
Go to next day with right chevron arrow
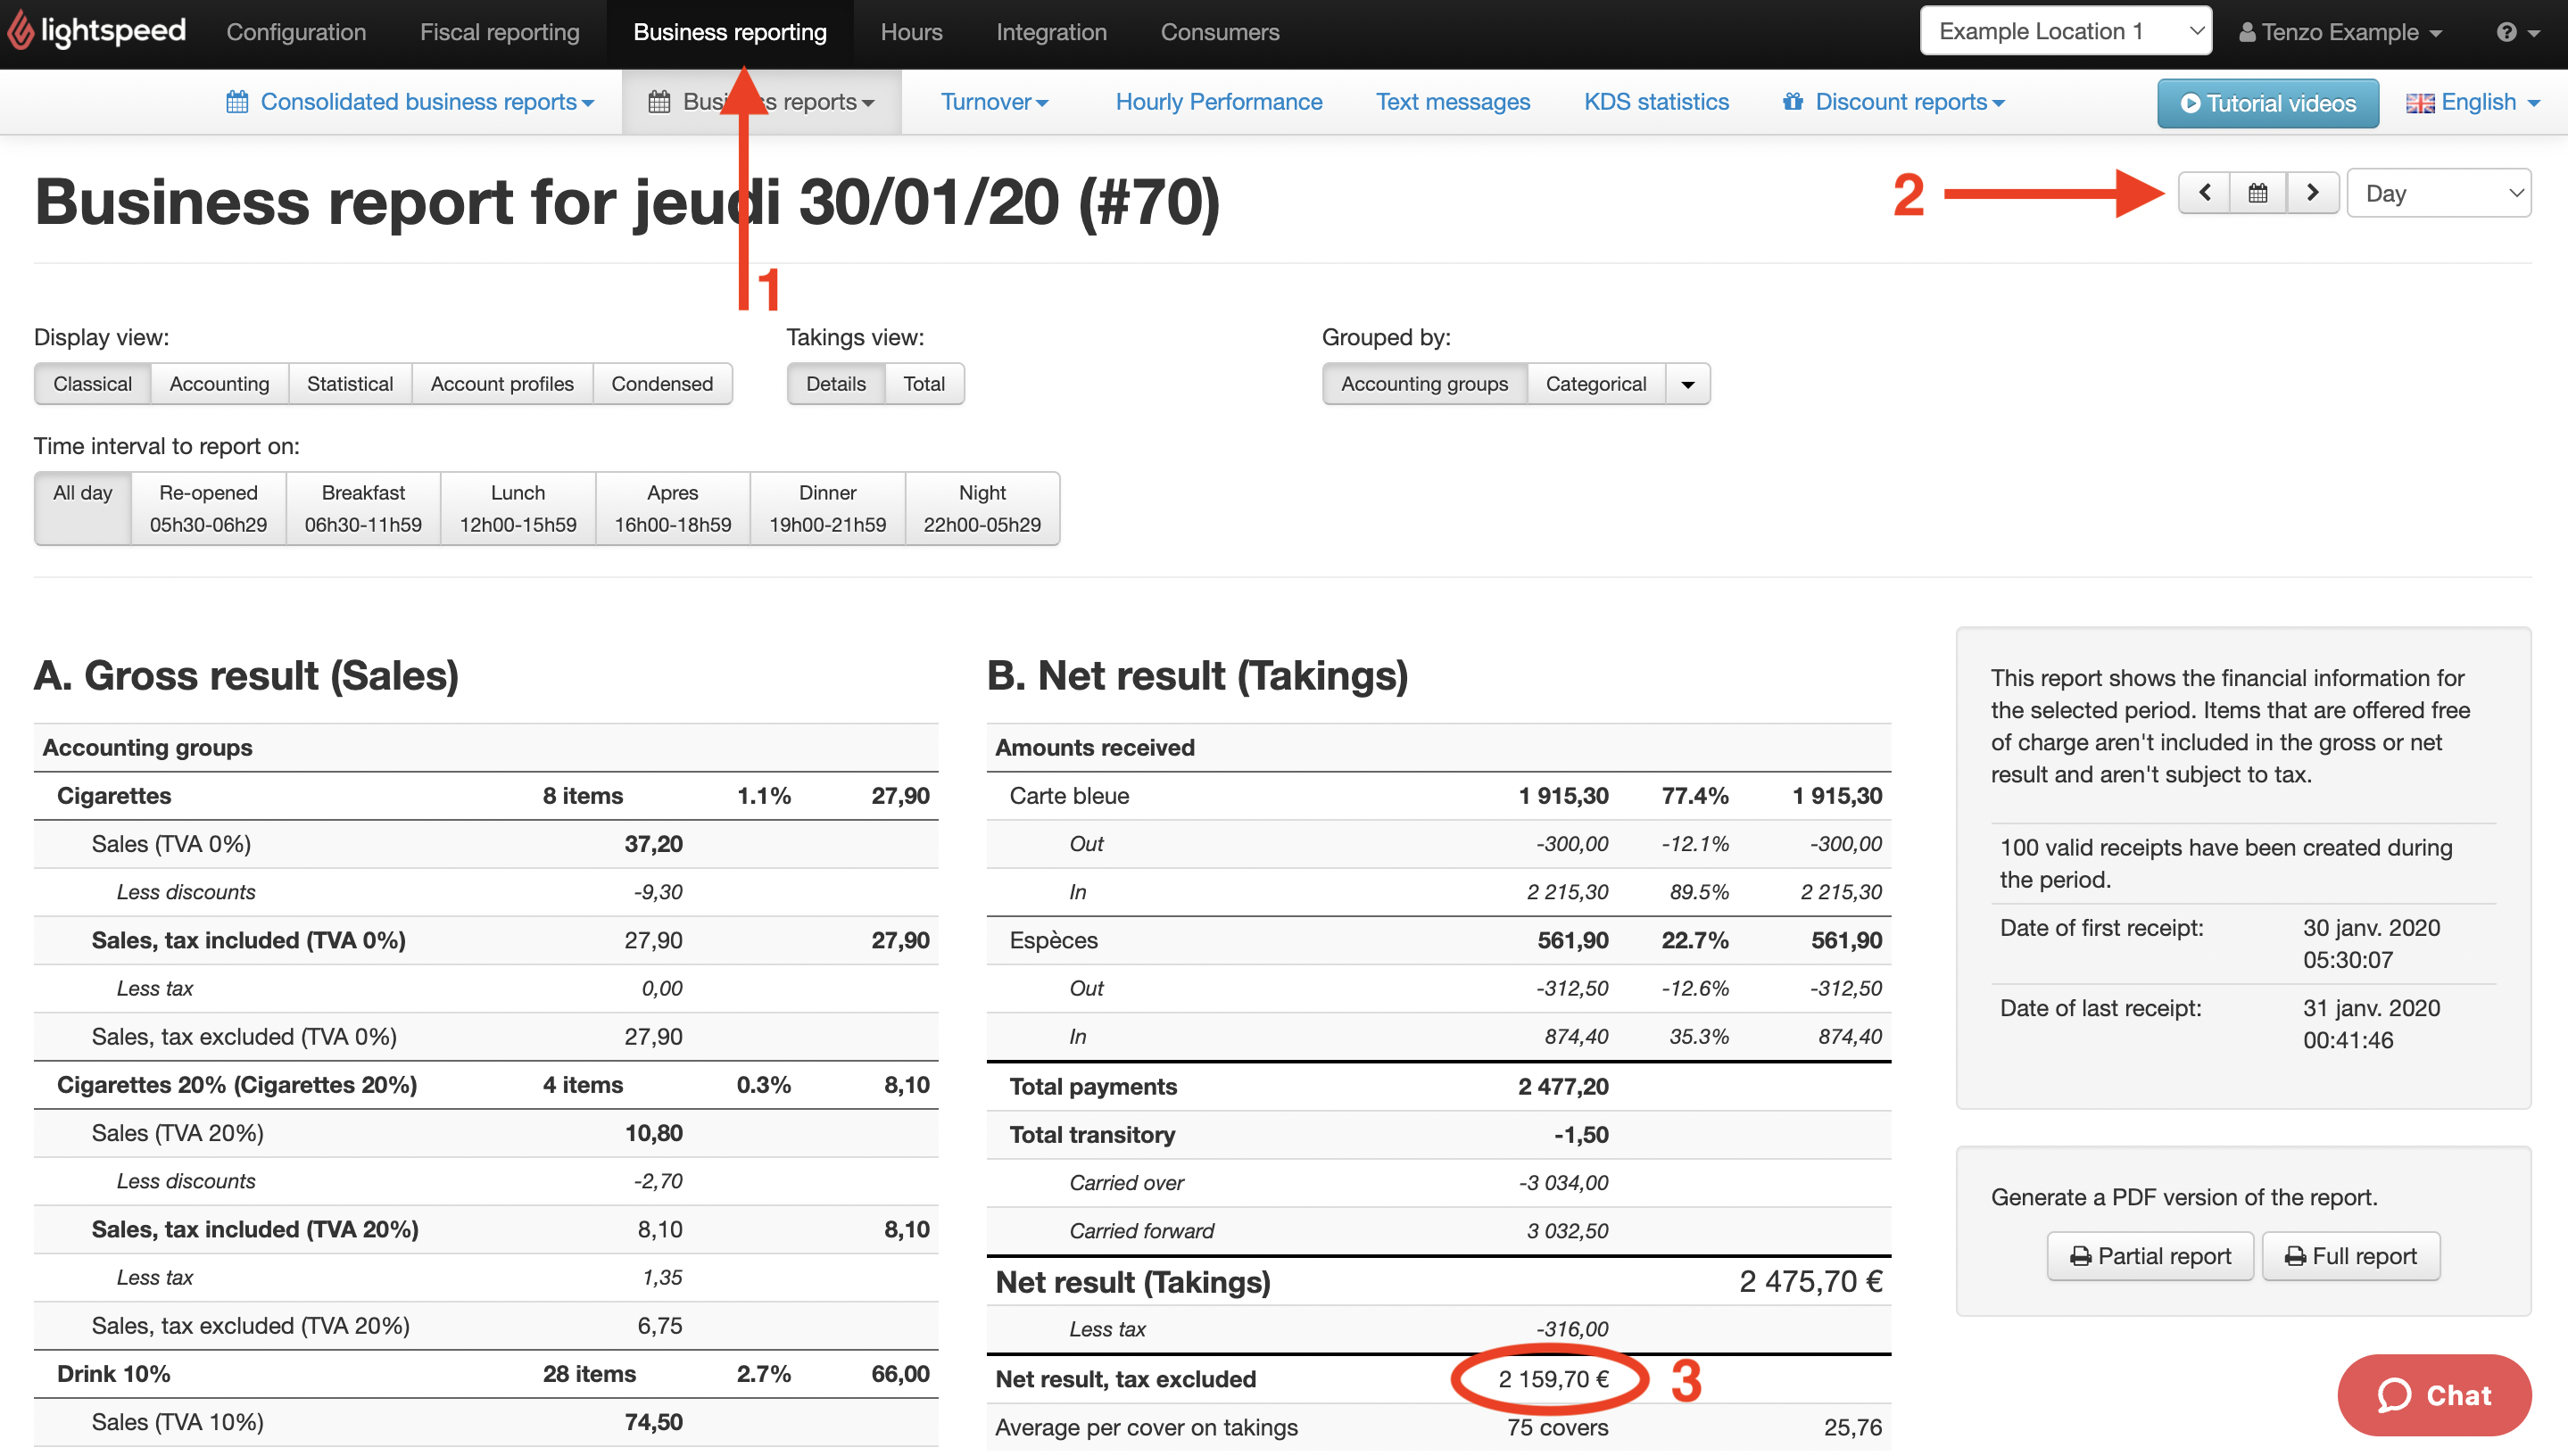tap(2312, 192)
